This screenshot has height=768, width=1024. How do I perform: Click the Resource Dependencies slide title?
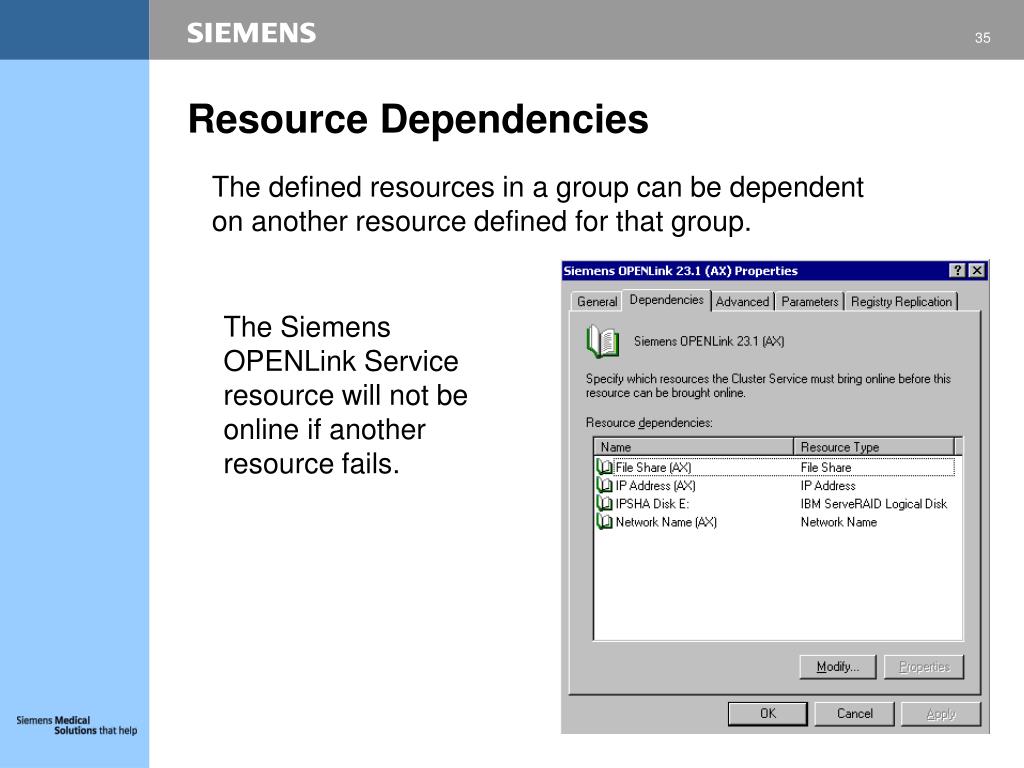418,119
